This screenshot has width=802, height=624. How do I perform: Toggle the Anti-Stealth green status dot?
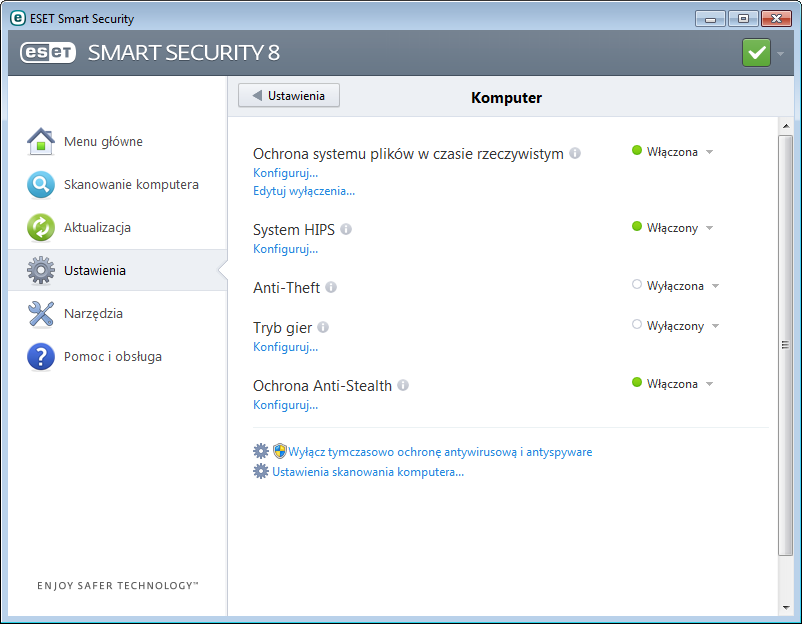click(x=637, y=382)
